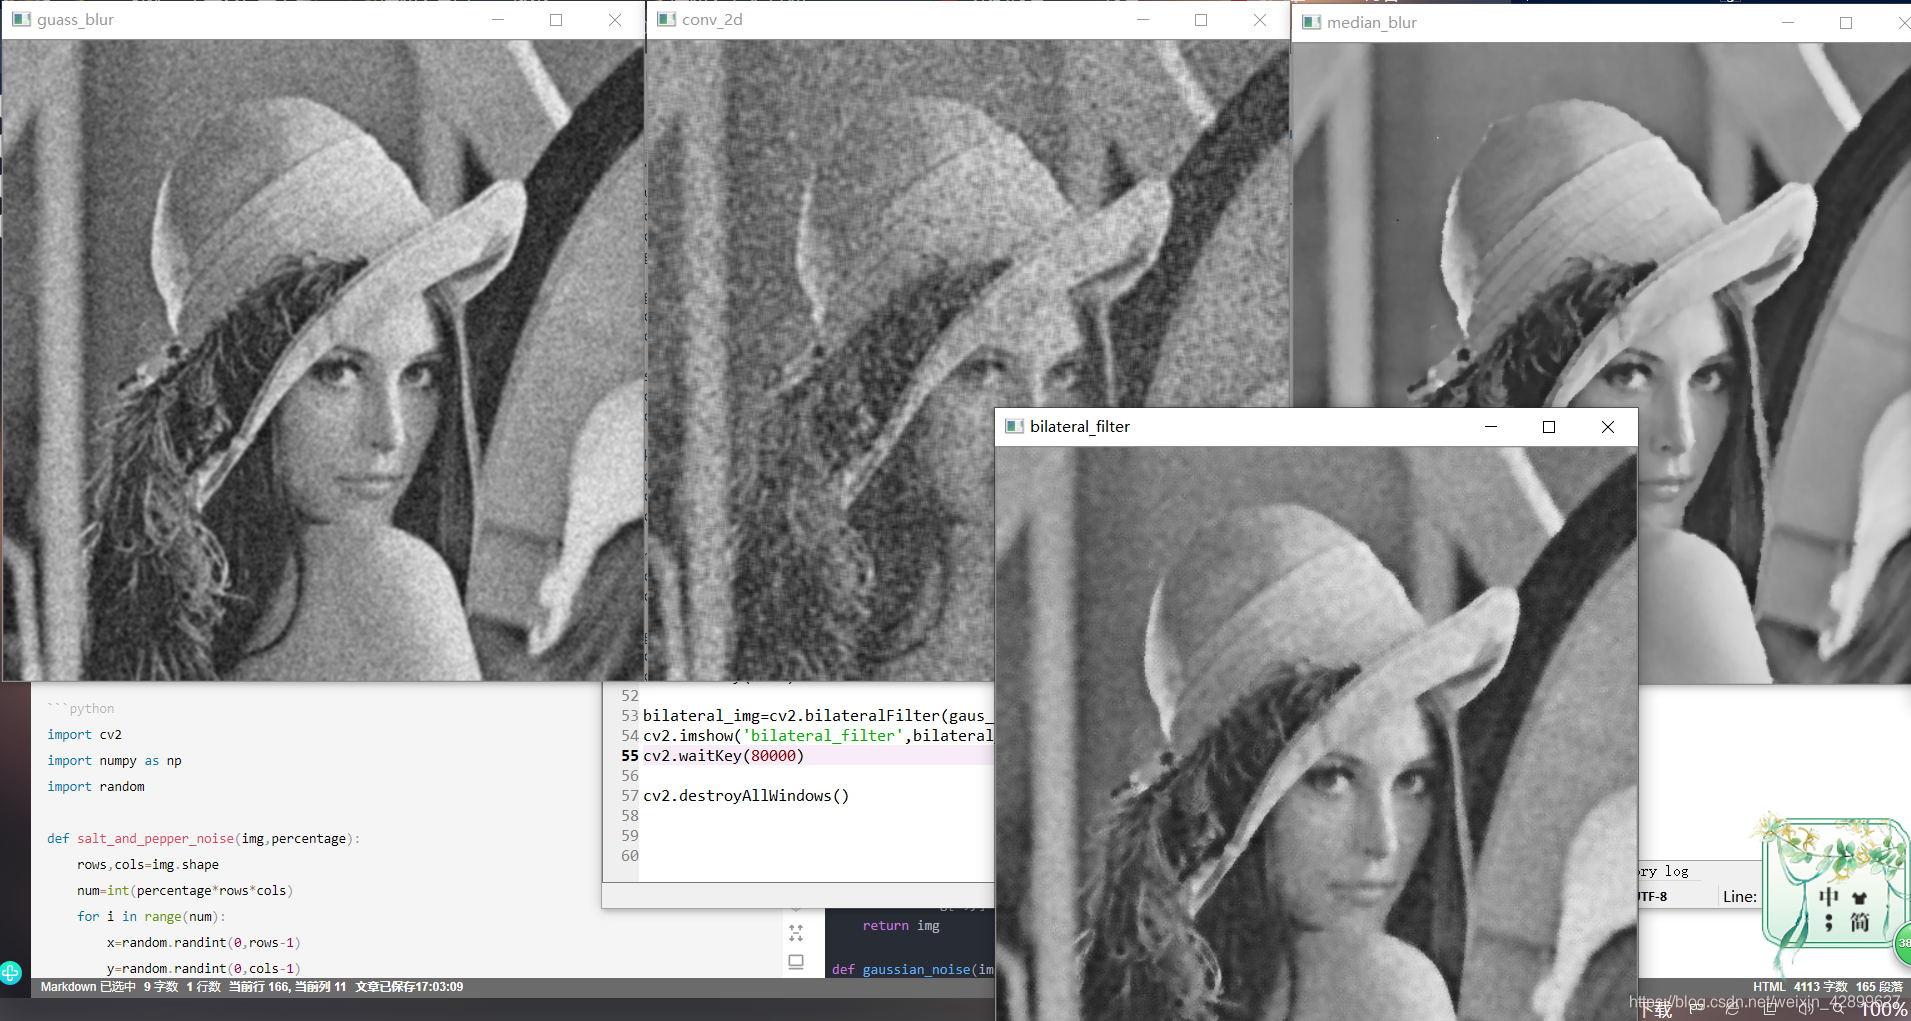Click the 'y=random.randint(0,cols-1)' code line
The height and width of the screenshot is (1021, 1911).
coord(203,968)
